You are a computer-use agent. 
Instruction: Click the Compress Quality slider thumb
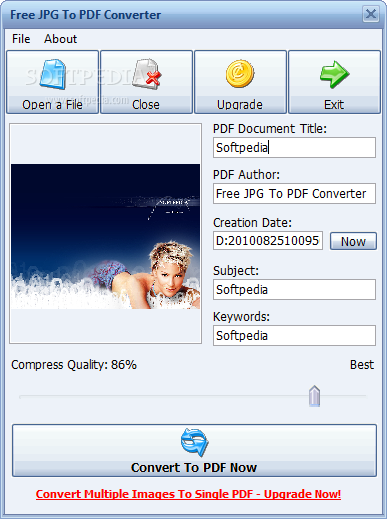pos(314,396)
